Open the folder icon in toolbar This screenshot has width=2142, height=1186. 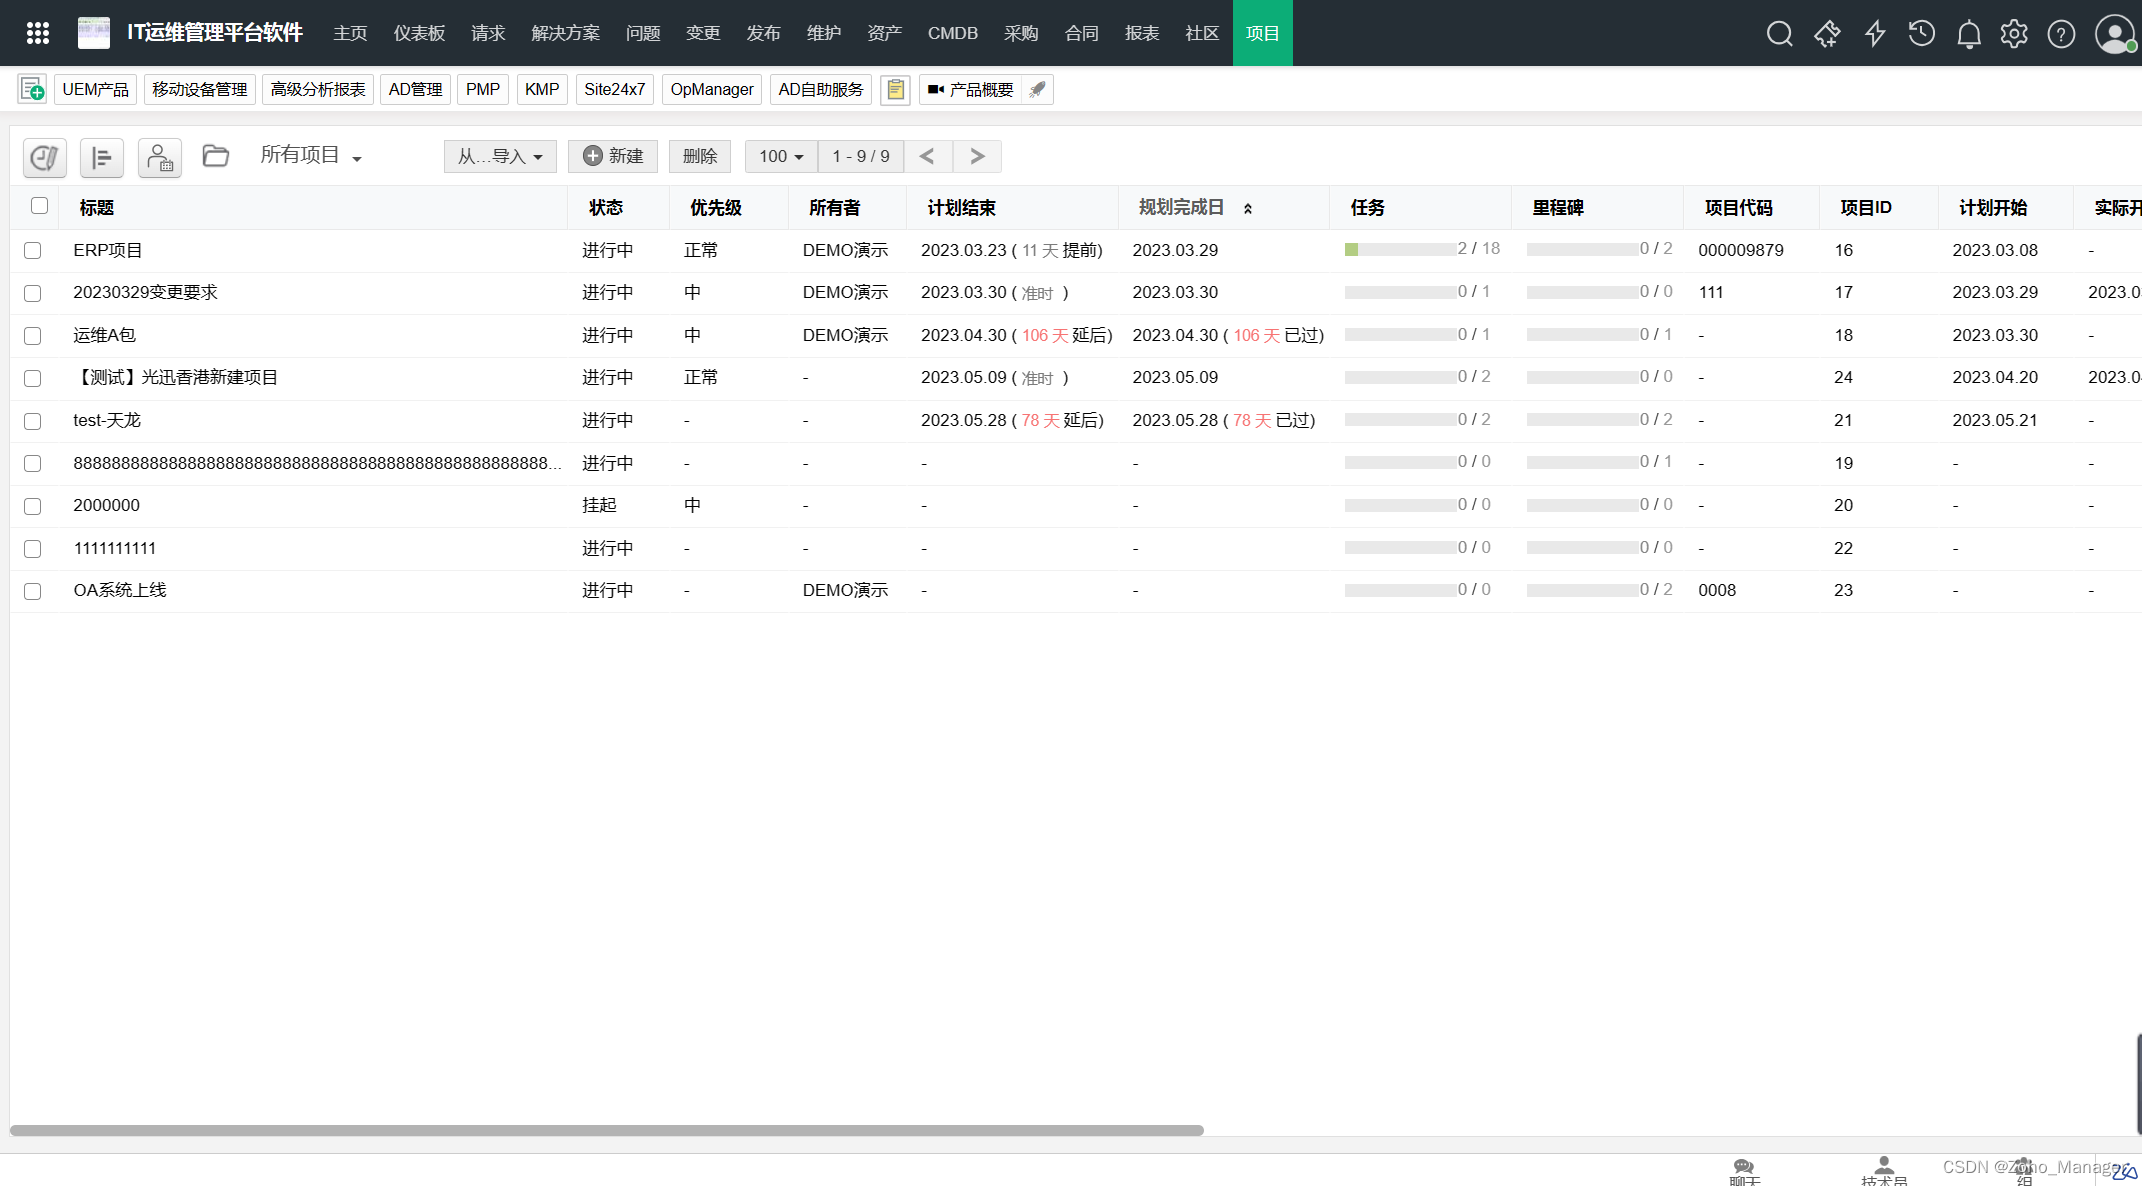coord(216,155)
